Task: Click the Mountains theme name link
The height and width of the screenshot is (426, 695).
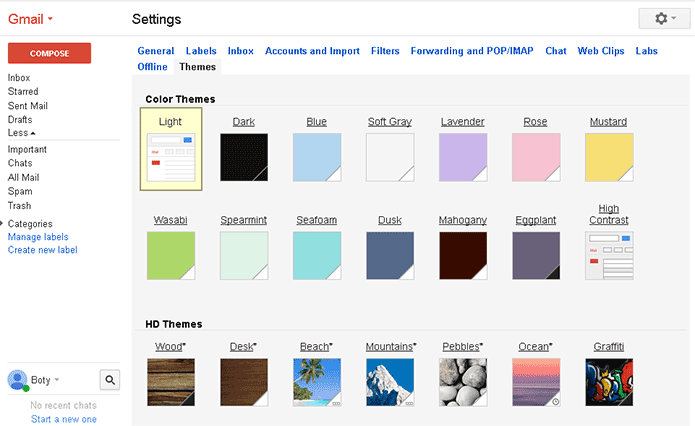Action: pyautogui.click(x=390, y=346)
